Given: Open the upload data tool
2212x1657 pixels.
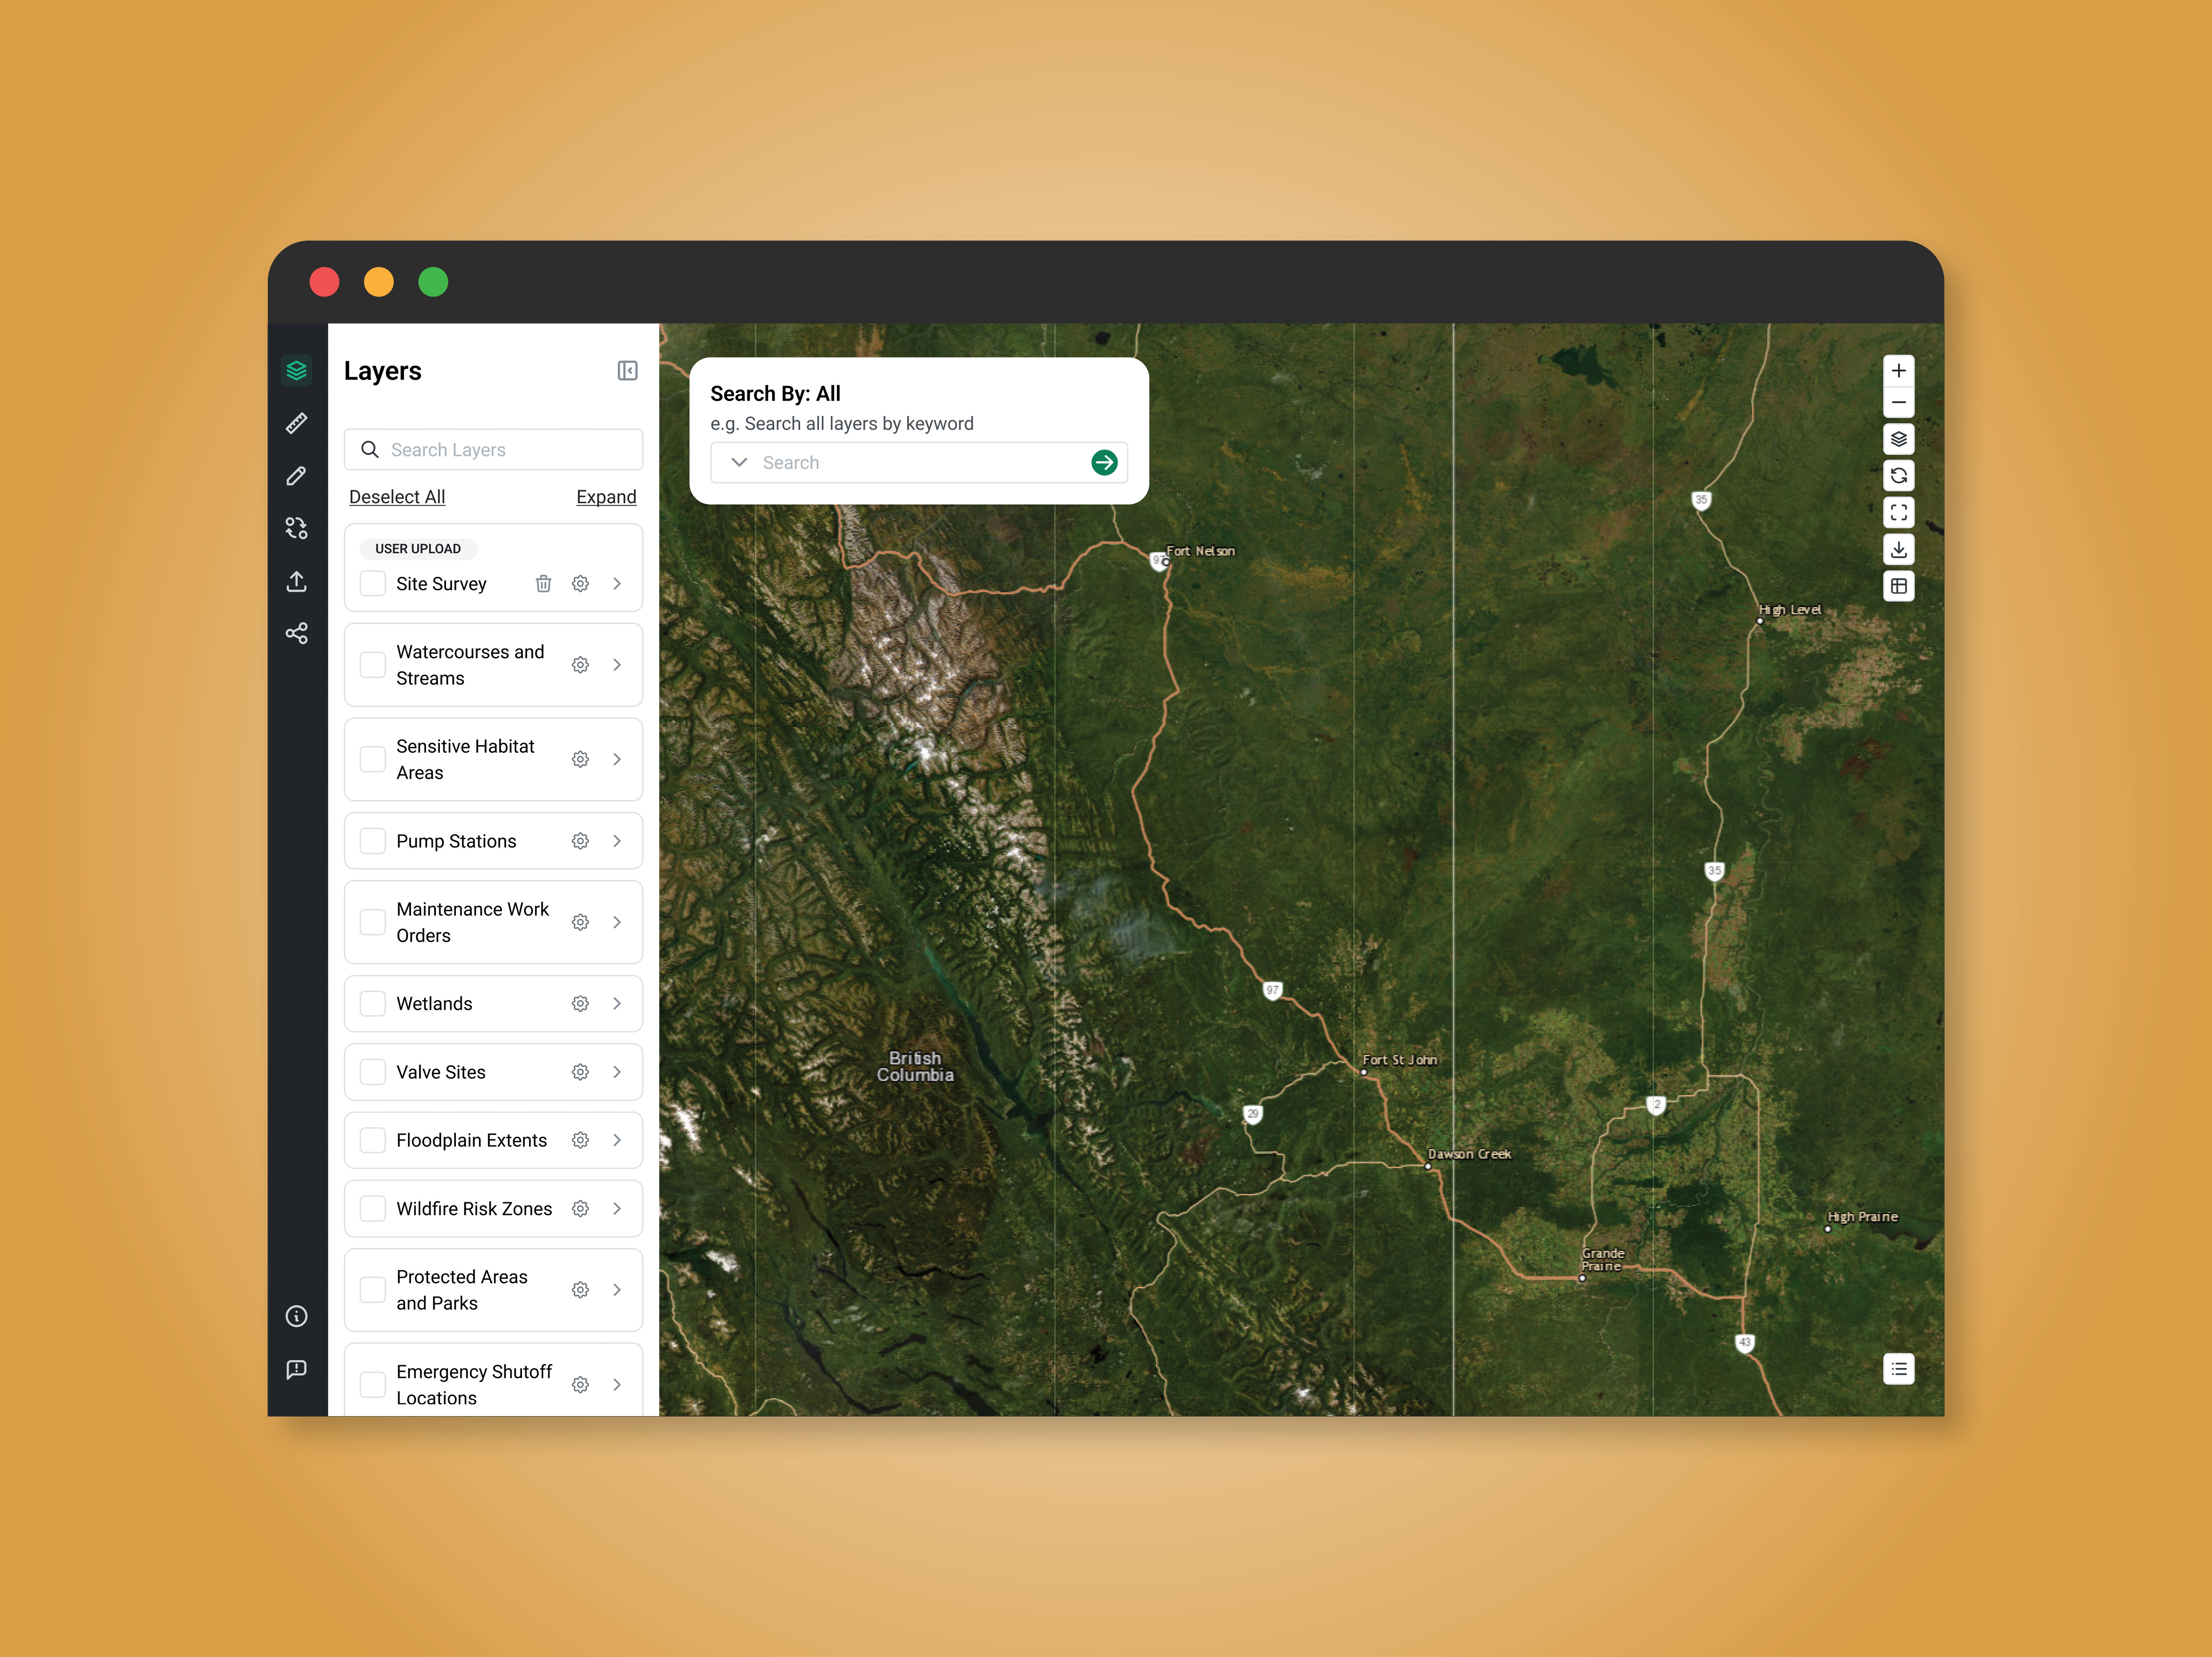Looking at the screenshot, I should click(x=297, y=581).
